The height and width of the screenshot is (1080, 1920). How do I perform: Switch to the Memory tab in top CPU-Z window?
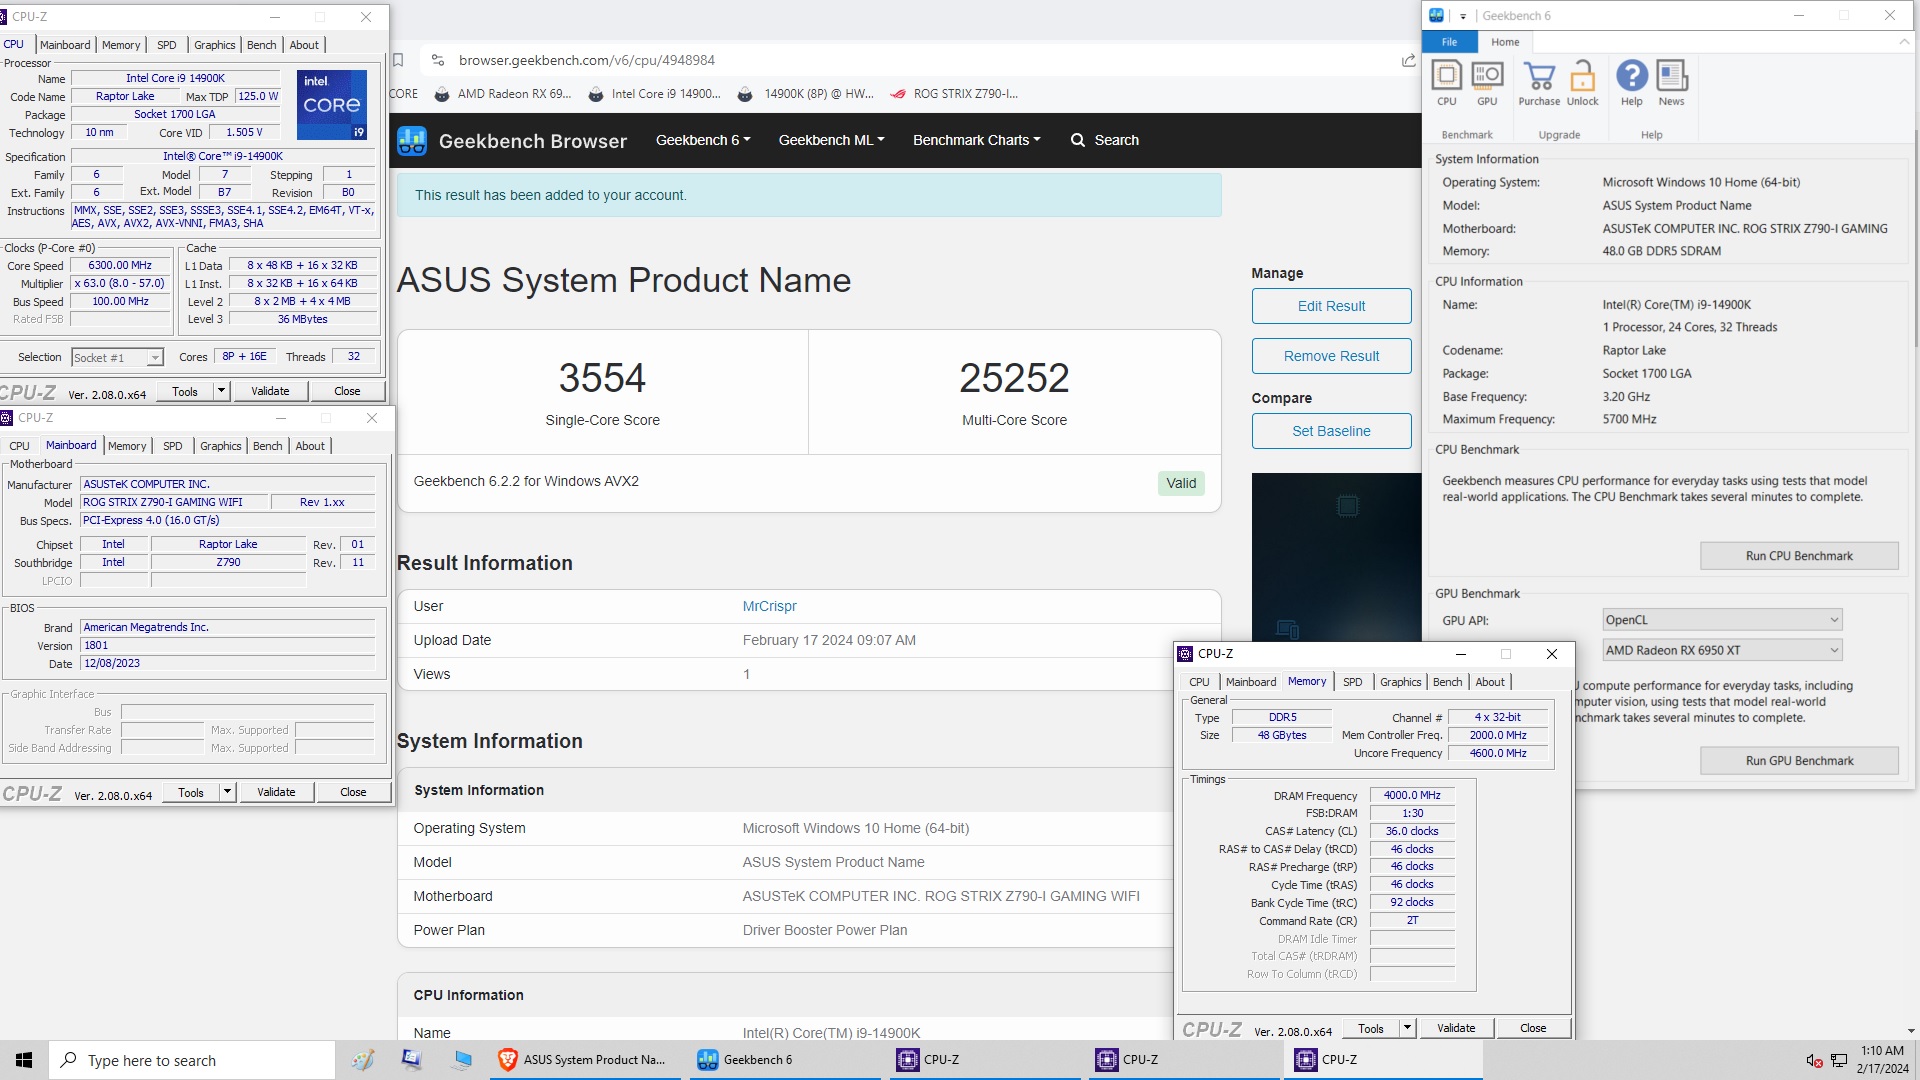click(121, 45)
